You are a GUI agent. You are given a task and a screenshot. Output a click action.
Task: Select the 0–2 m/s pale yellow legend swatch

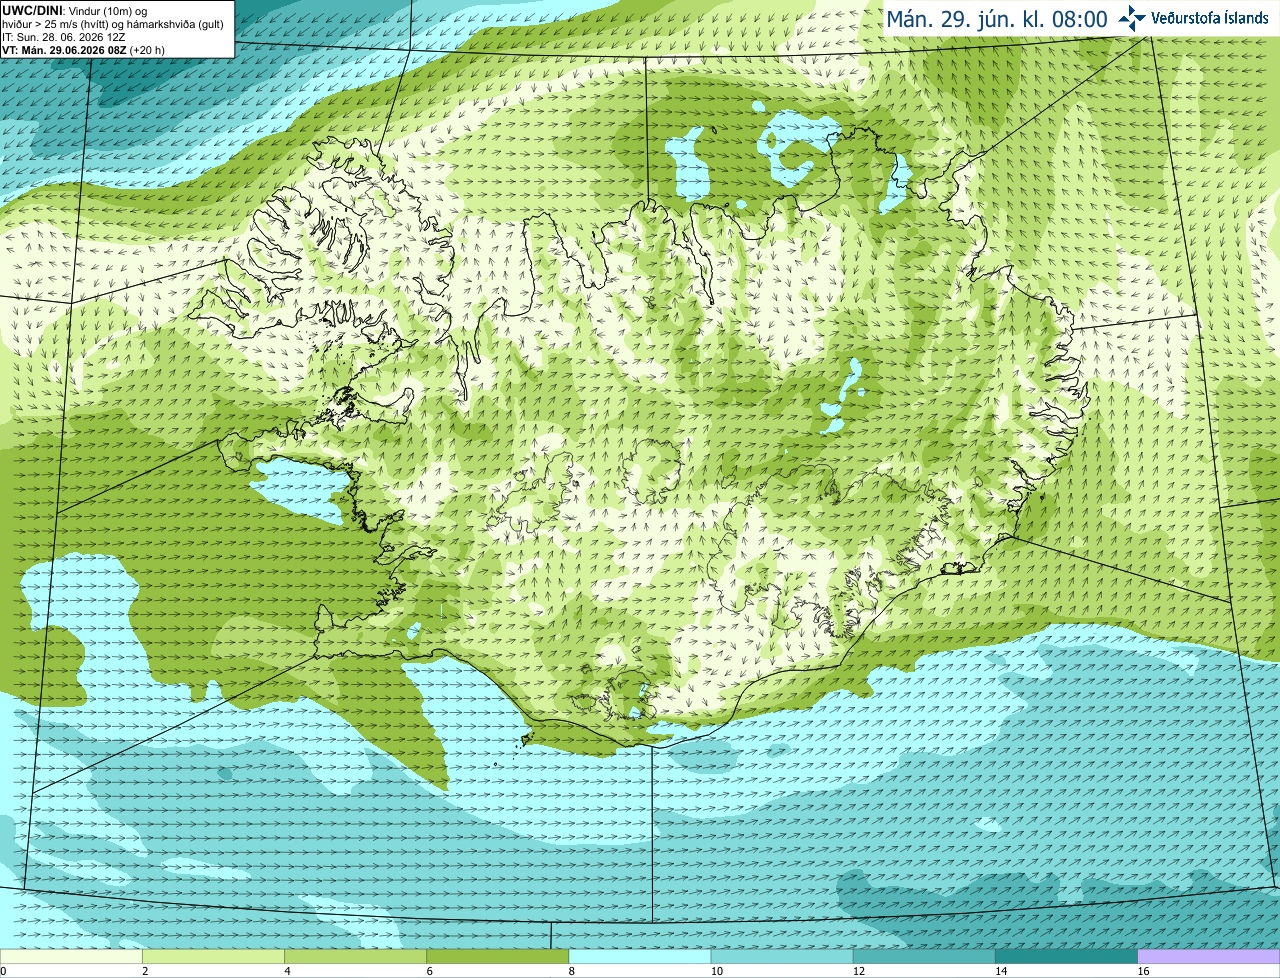point(71,957)
